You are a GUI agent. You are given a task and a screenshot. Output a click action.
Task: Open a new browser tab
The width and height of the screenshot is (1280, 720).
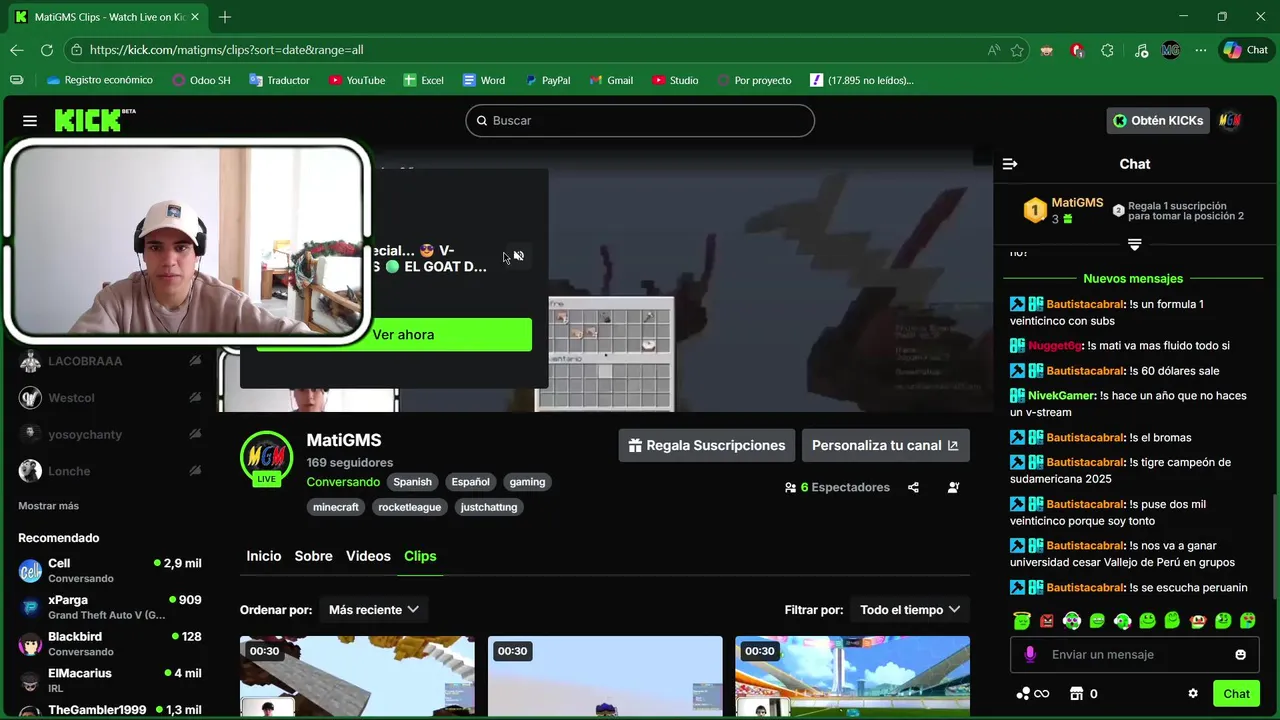pos(225,17)
